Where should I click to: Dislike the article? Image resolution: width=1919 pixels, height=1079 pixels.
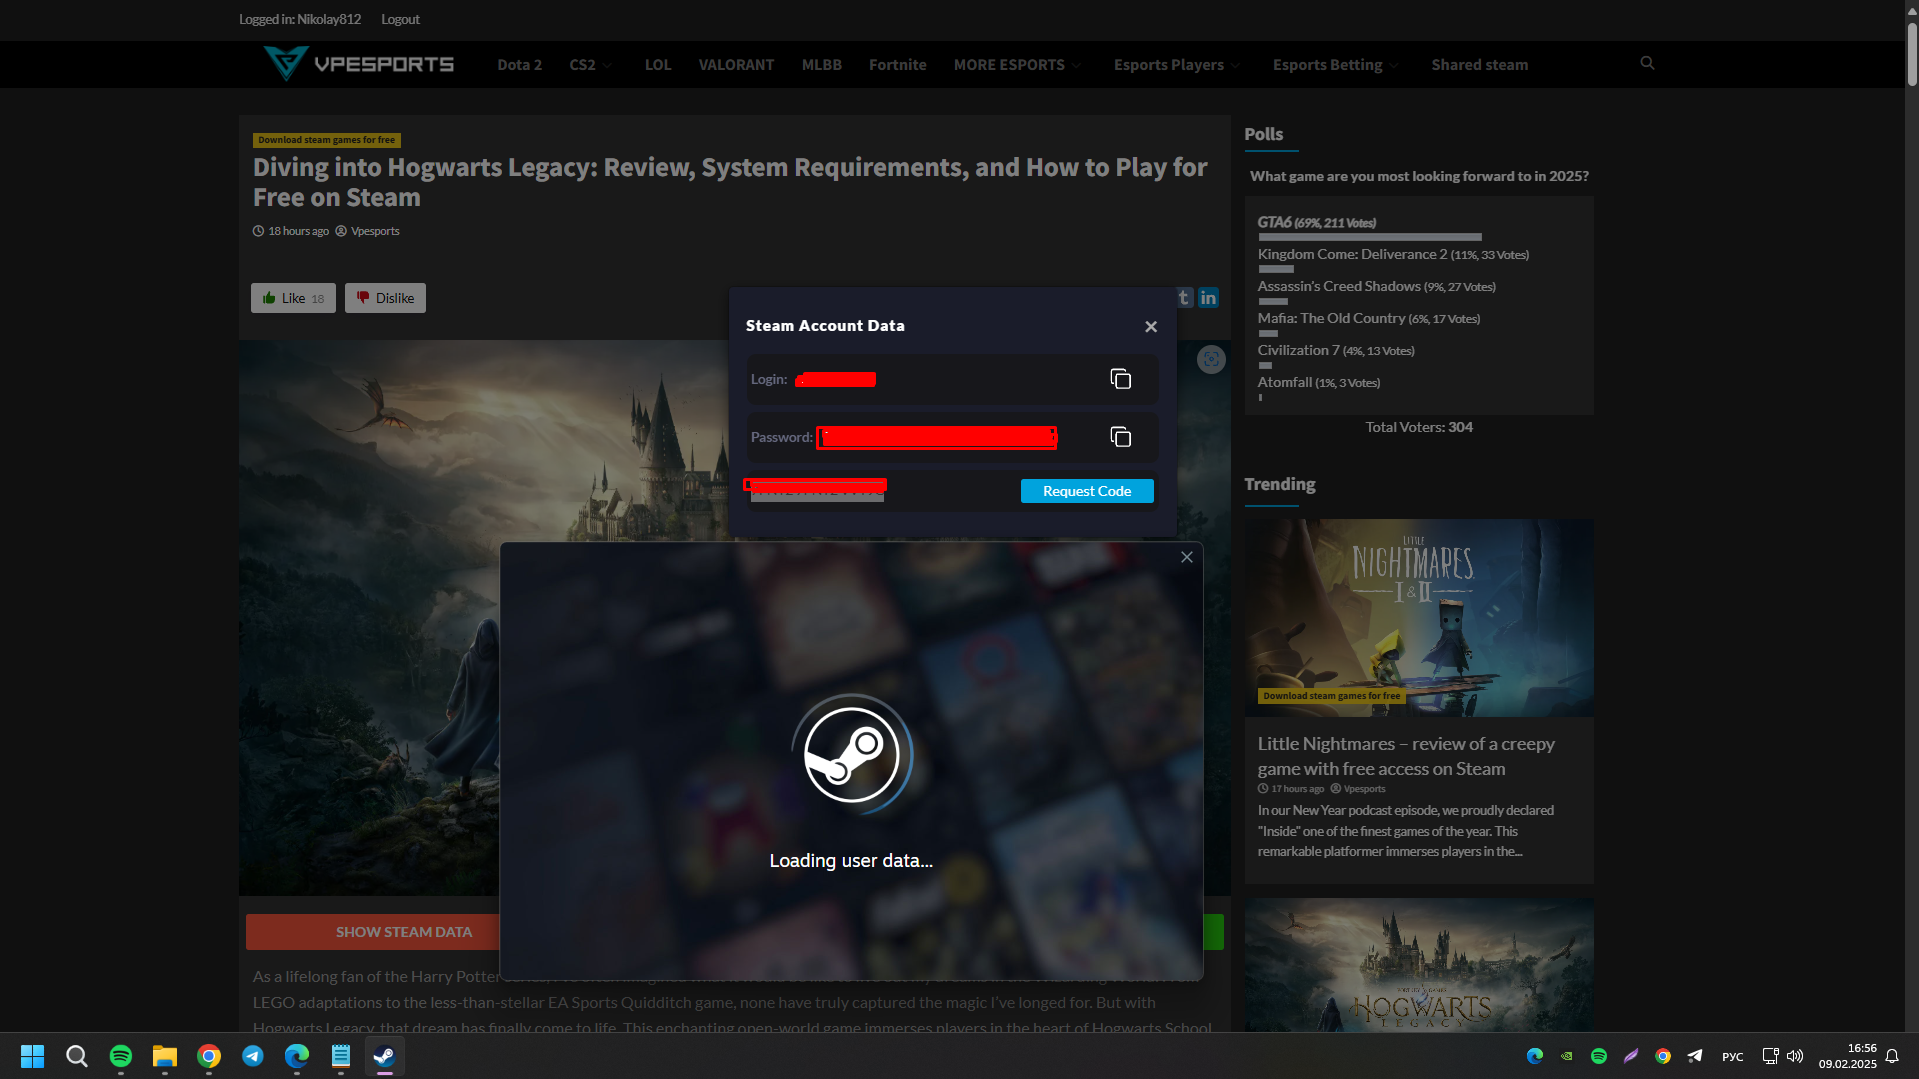pos(385,298)
